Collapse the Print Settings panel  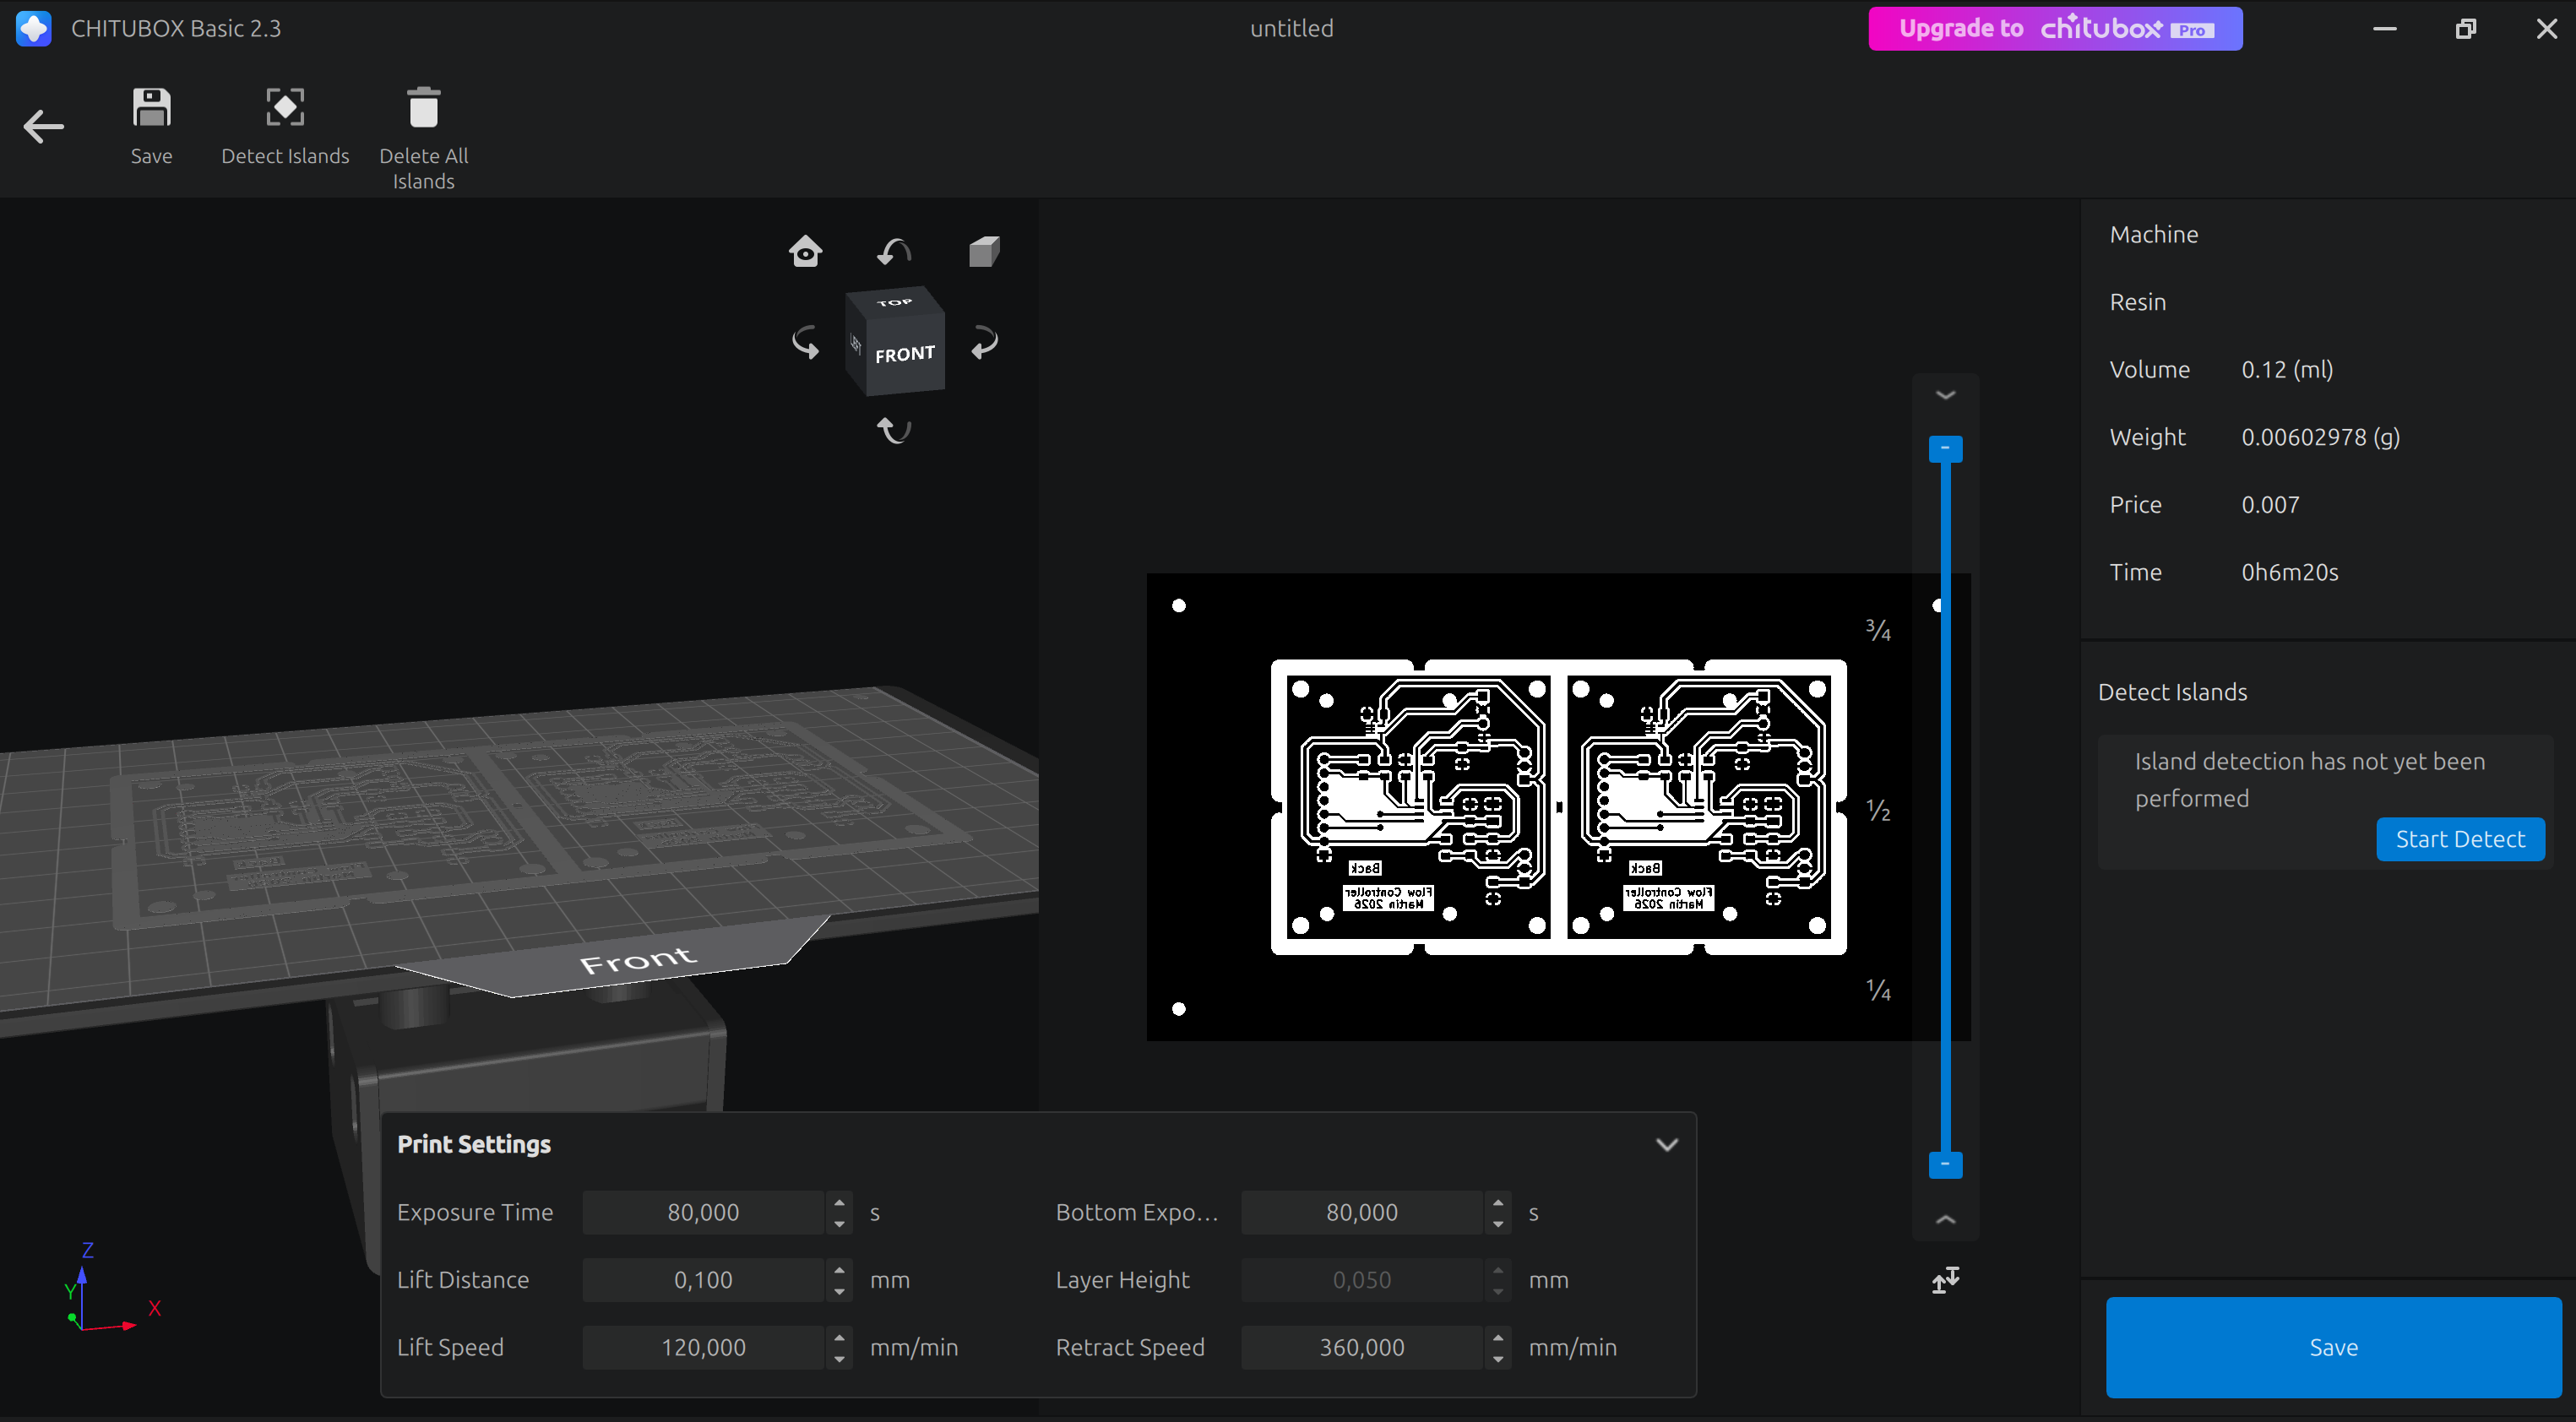(1666, 1144)
